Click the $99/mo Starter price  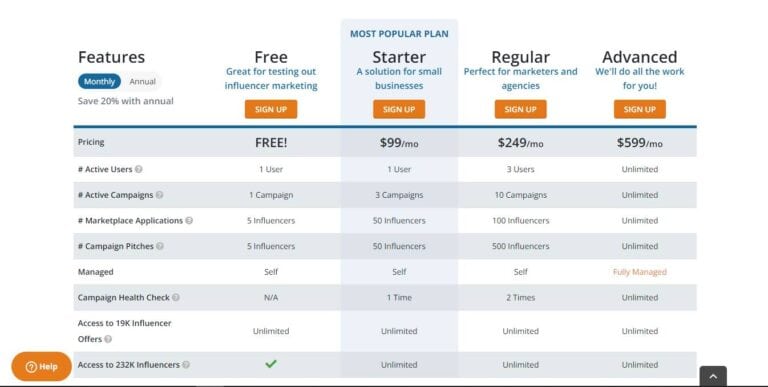tap(399, 143)
